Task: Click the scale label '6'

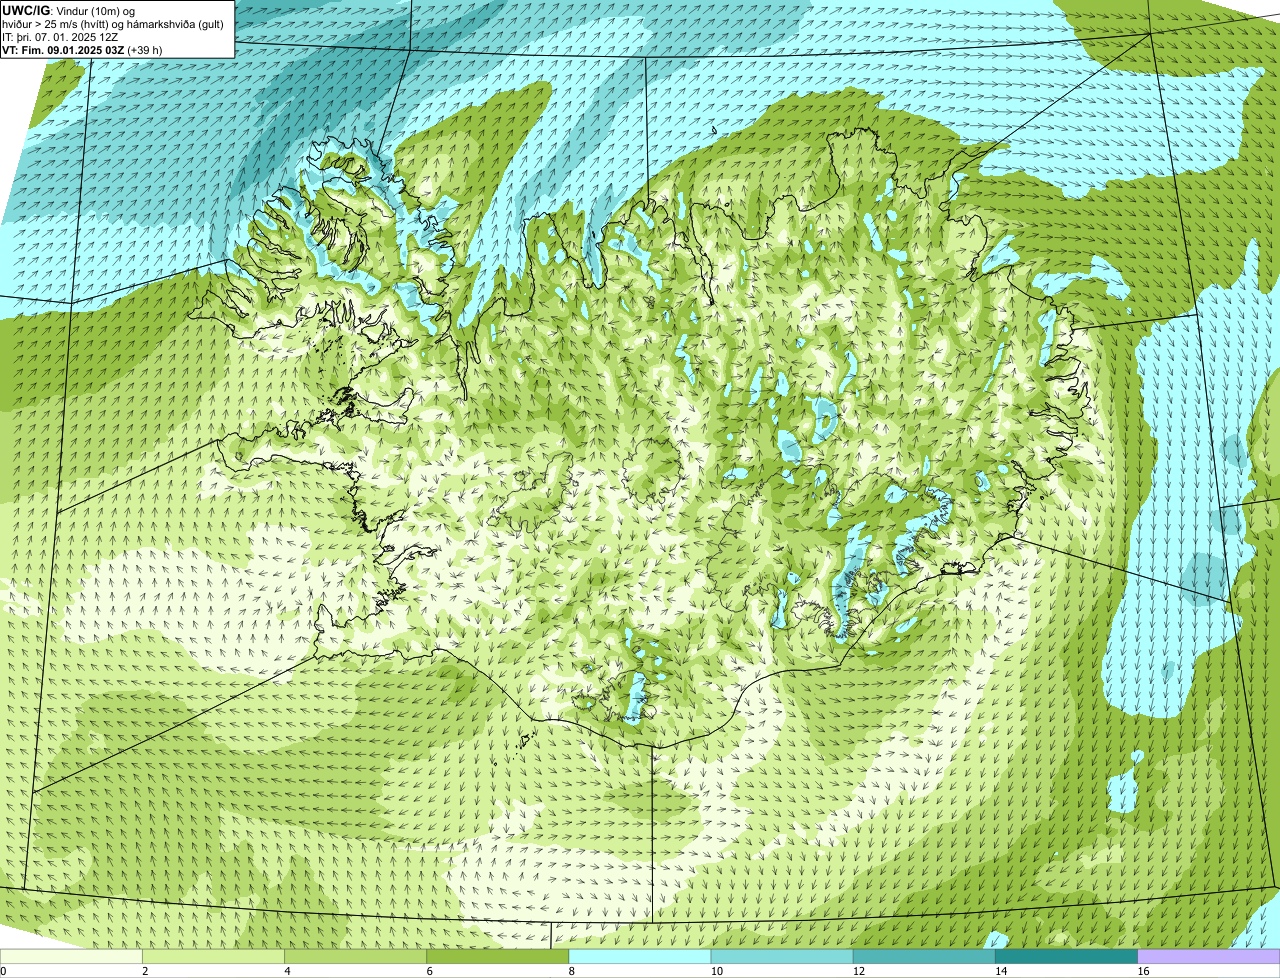Action: [x=429, y=971]
